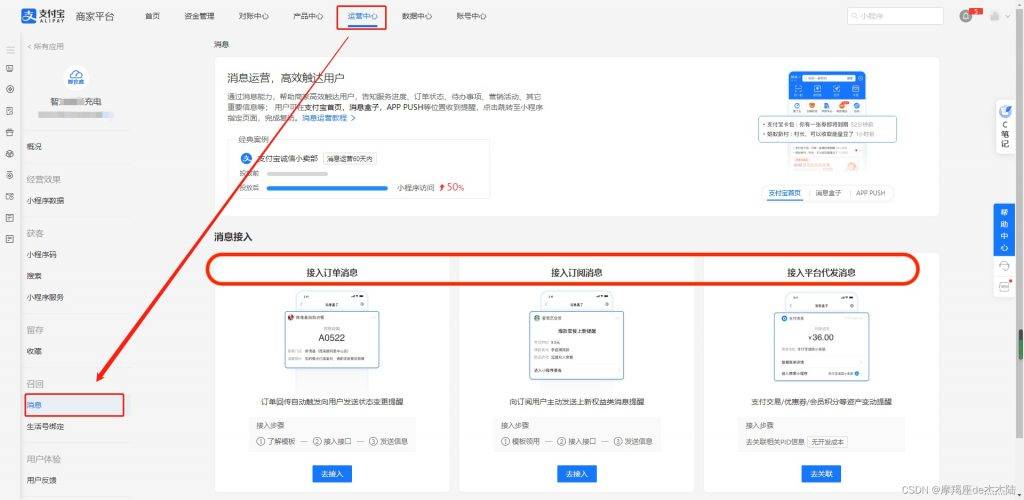Select 概况 in the sidebar
Screen dimensions: 1024x500
(34, 147)
